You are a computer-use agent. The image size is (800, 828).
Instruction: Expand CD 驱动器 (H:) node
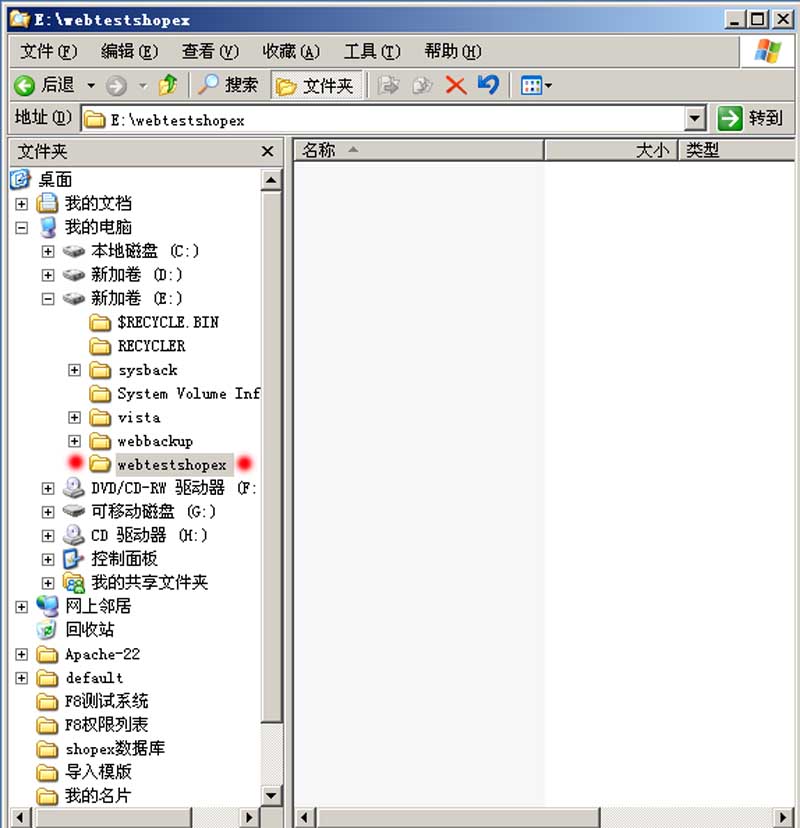pyautogui.click(x=48, y=536)
